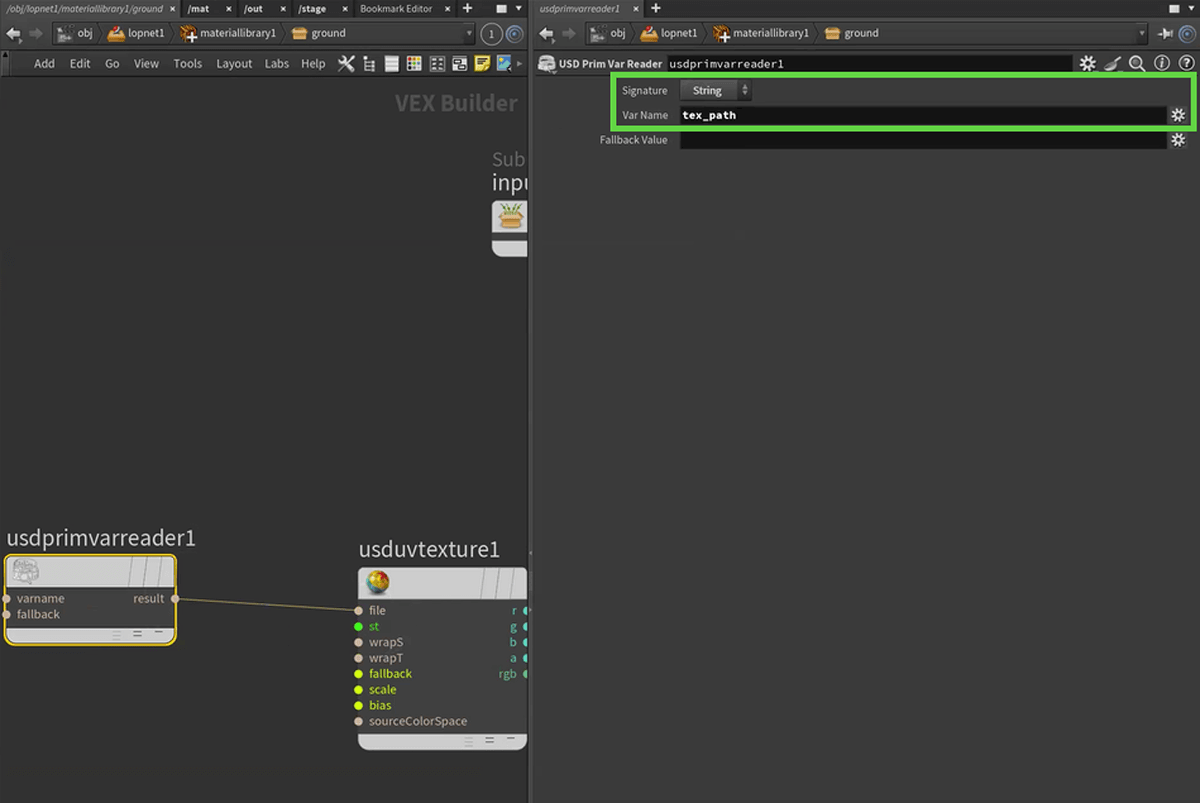This screenshot has width=1200, height=803.
Task: Click the yellow sticky note icon
Action: click(x=482, y=63)
